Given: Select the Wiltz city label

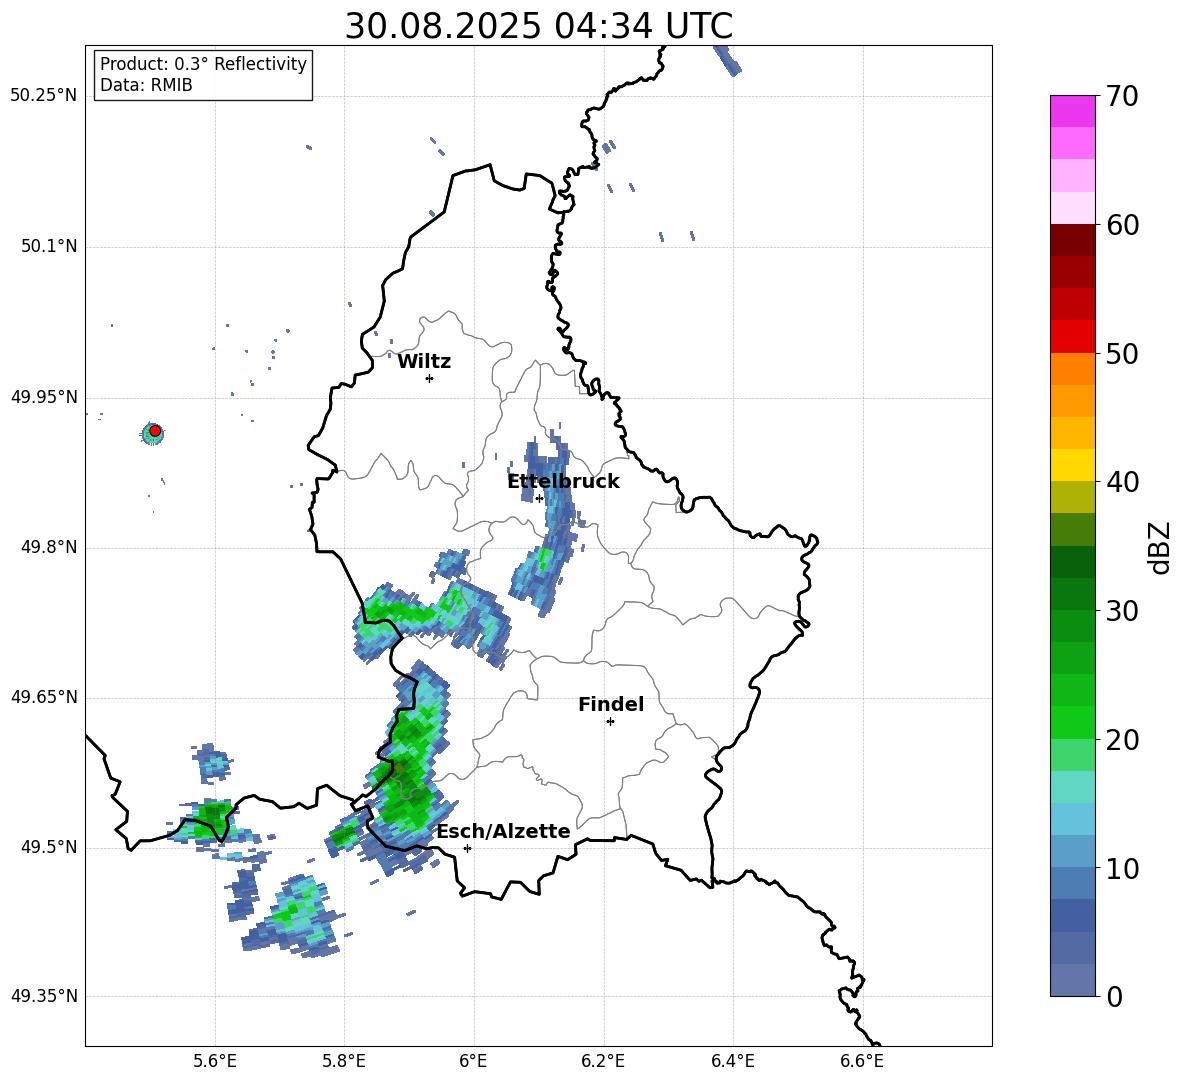Looking at the screenshot, I should [x=424, y=362].
